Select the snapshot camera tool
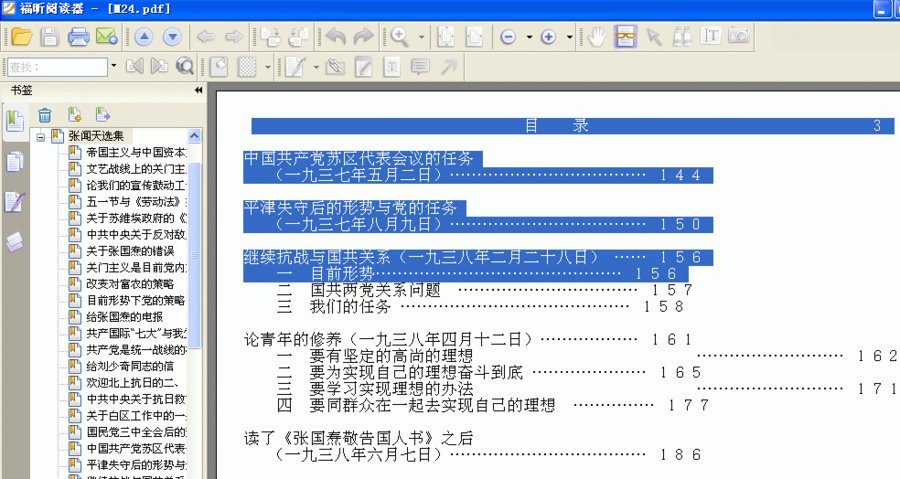The width and height of the screenshot is (900, 479). (739, 36)
